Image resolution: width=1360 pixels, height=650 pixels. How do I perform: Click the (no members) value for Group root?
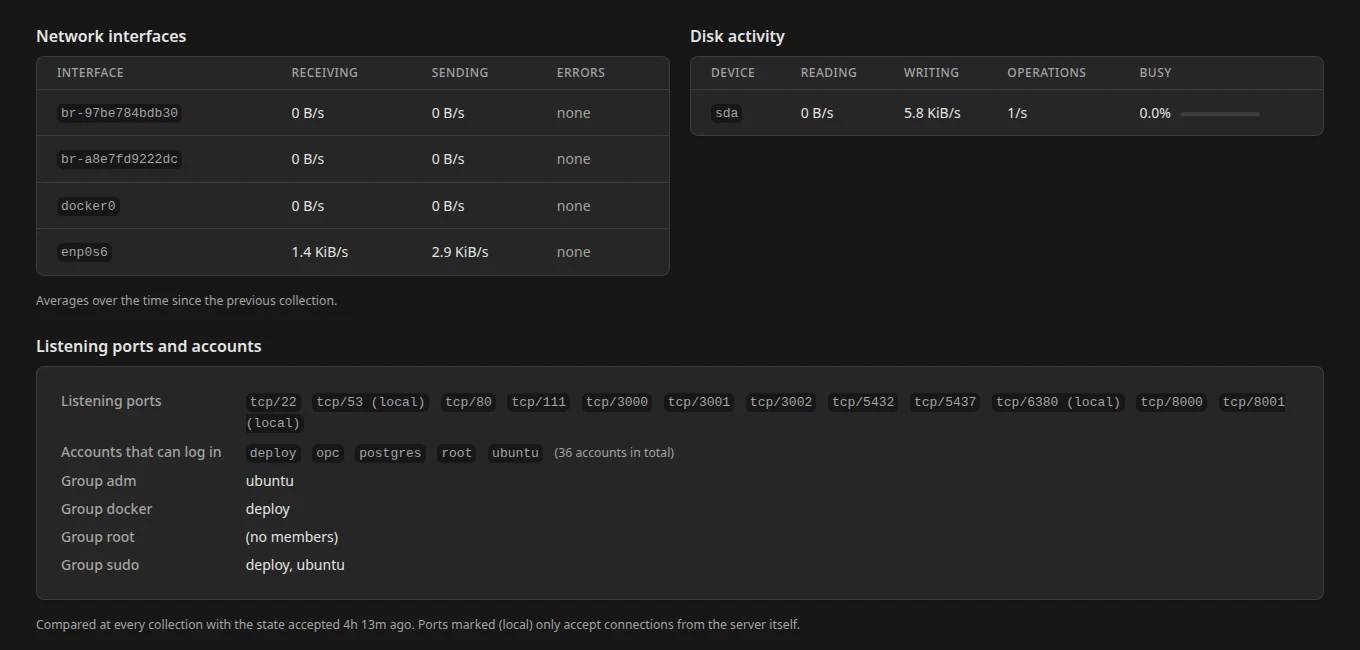292,537
